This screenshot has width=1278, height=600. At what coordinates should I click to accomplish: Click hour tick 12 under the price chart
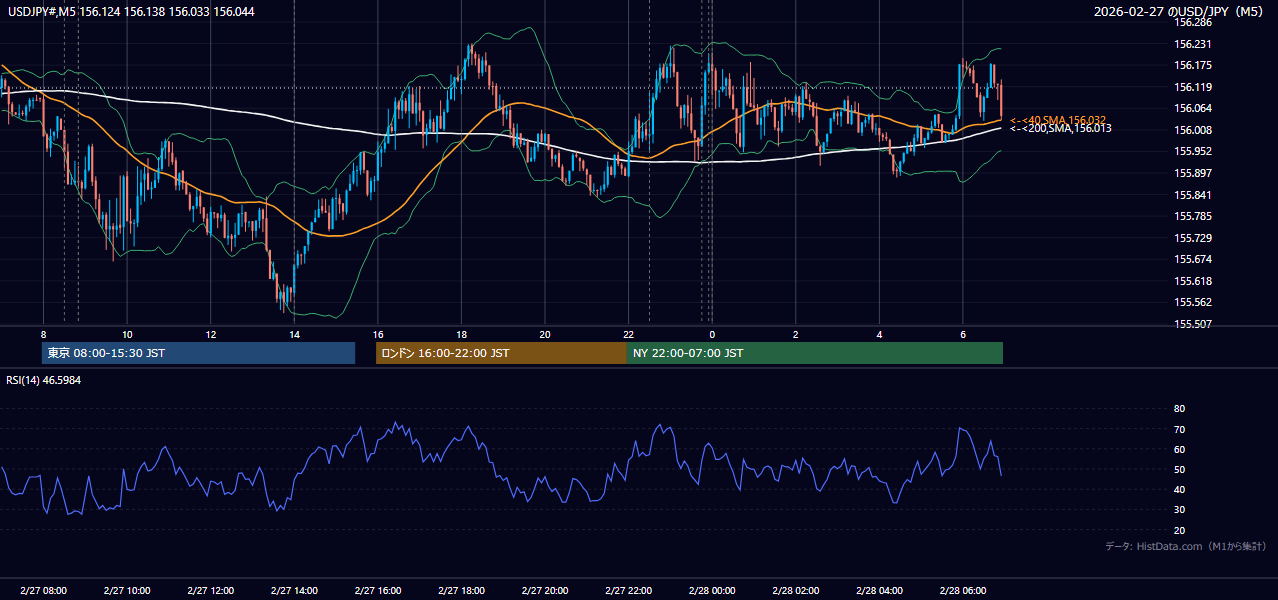(x=210, y=334)
